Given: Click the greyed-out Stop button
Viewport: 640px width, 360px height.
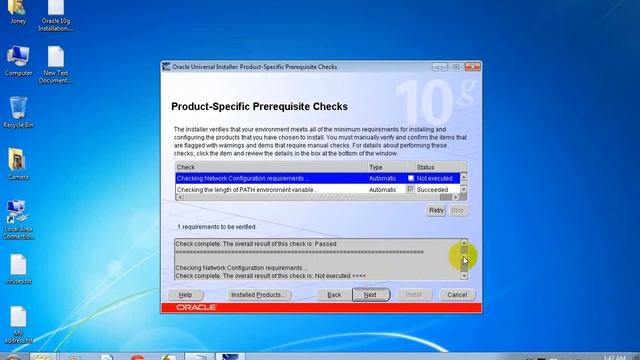Looking at the screenshot, I should pyautogui.click(x=458, y=210).
